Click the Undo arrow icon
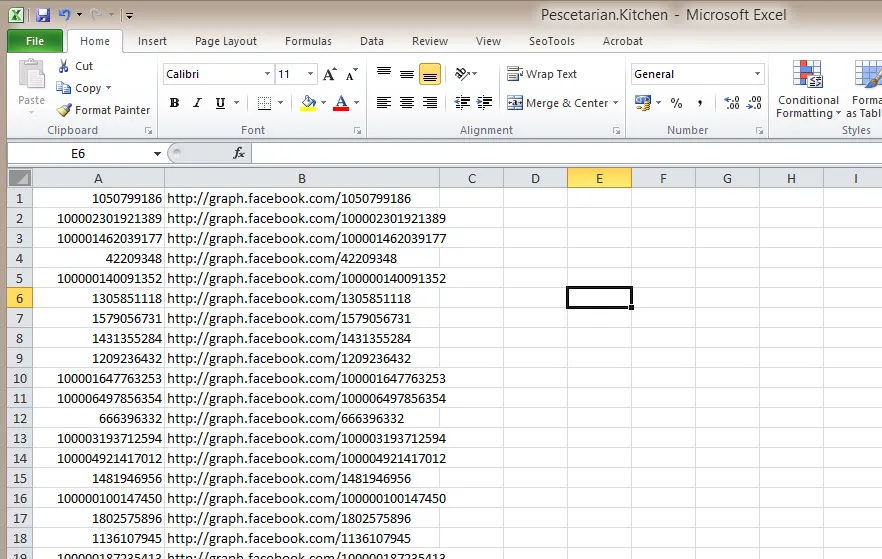 point(65,15)
